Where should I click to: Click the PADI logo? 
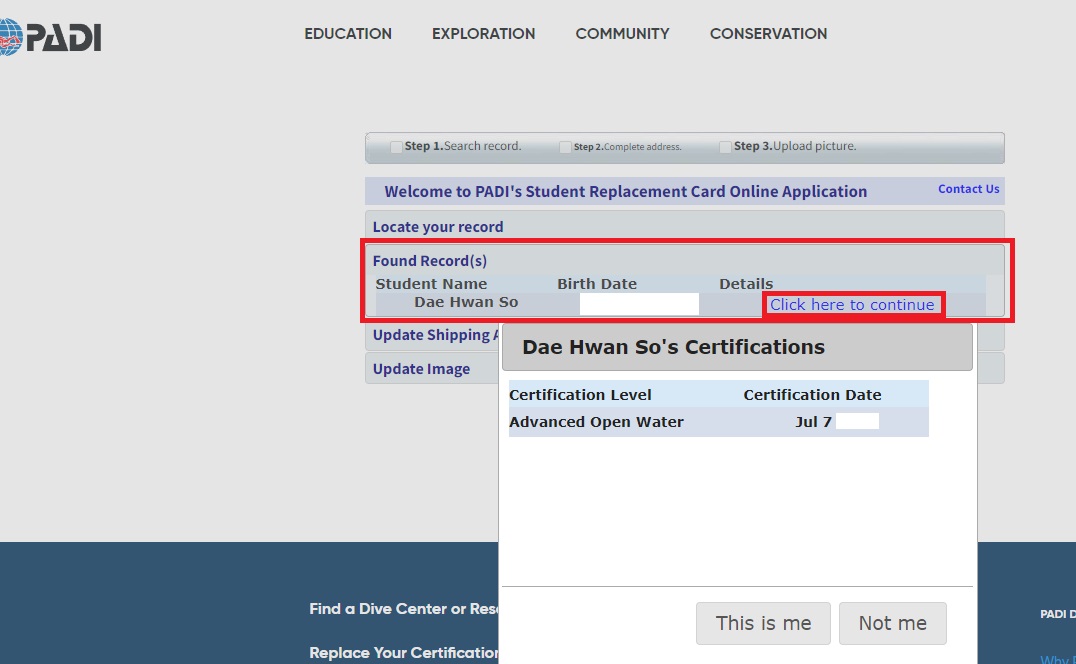click(49, 36)
